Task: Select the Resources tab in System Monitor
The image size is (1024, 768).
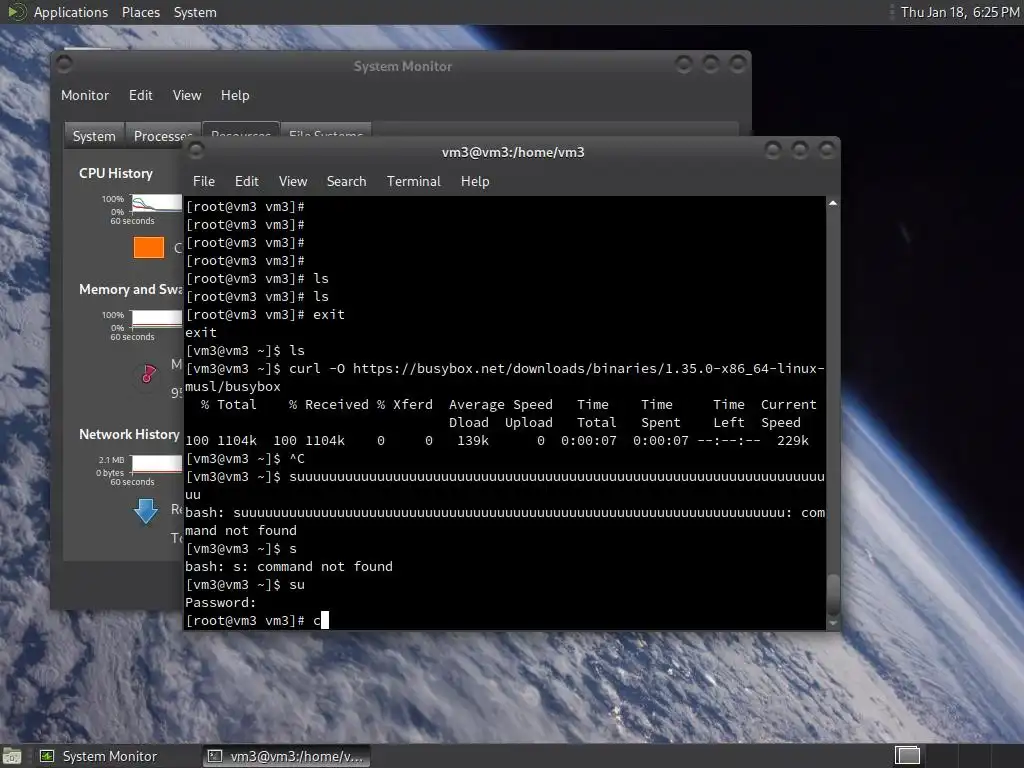Action: click(241, 129)
